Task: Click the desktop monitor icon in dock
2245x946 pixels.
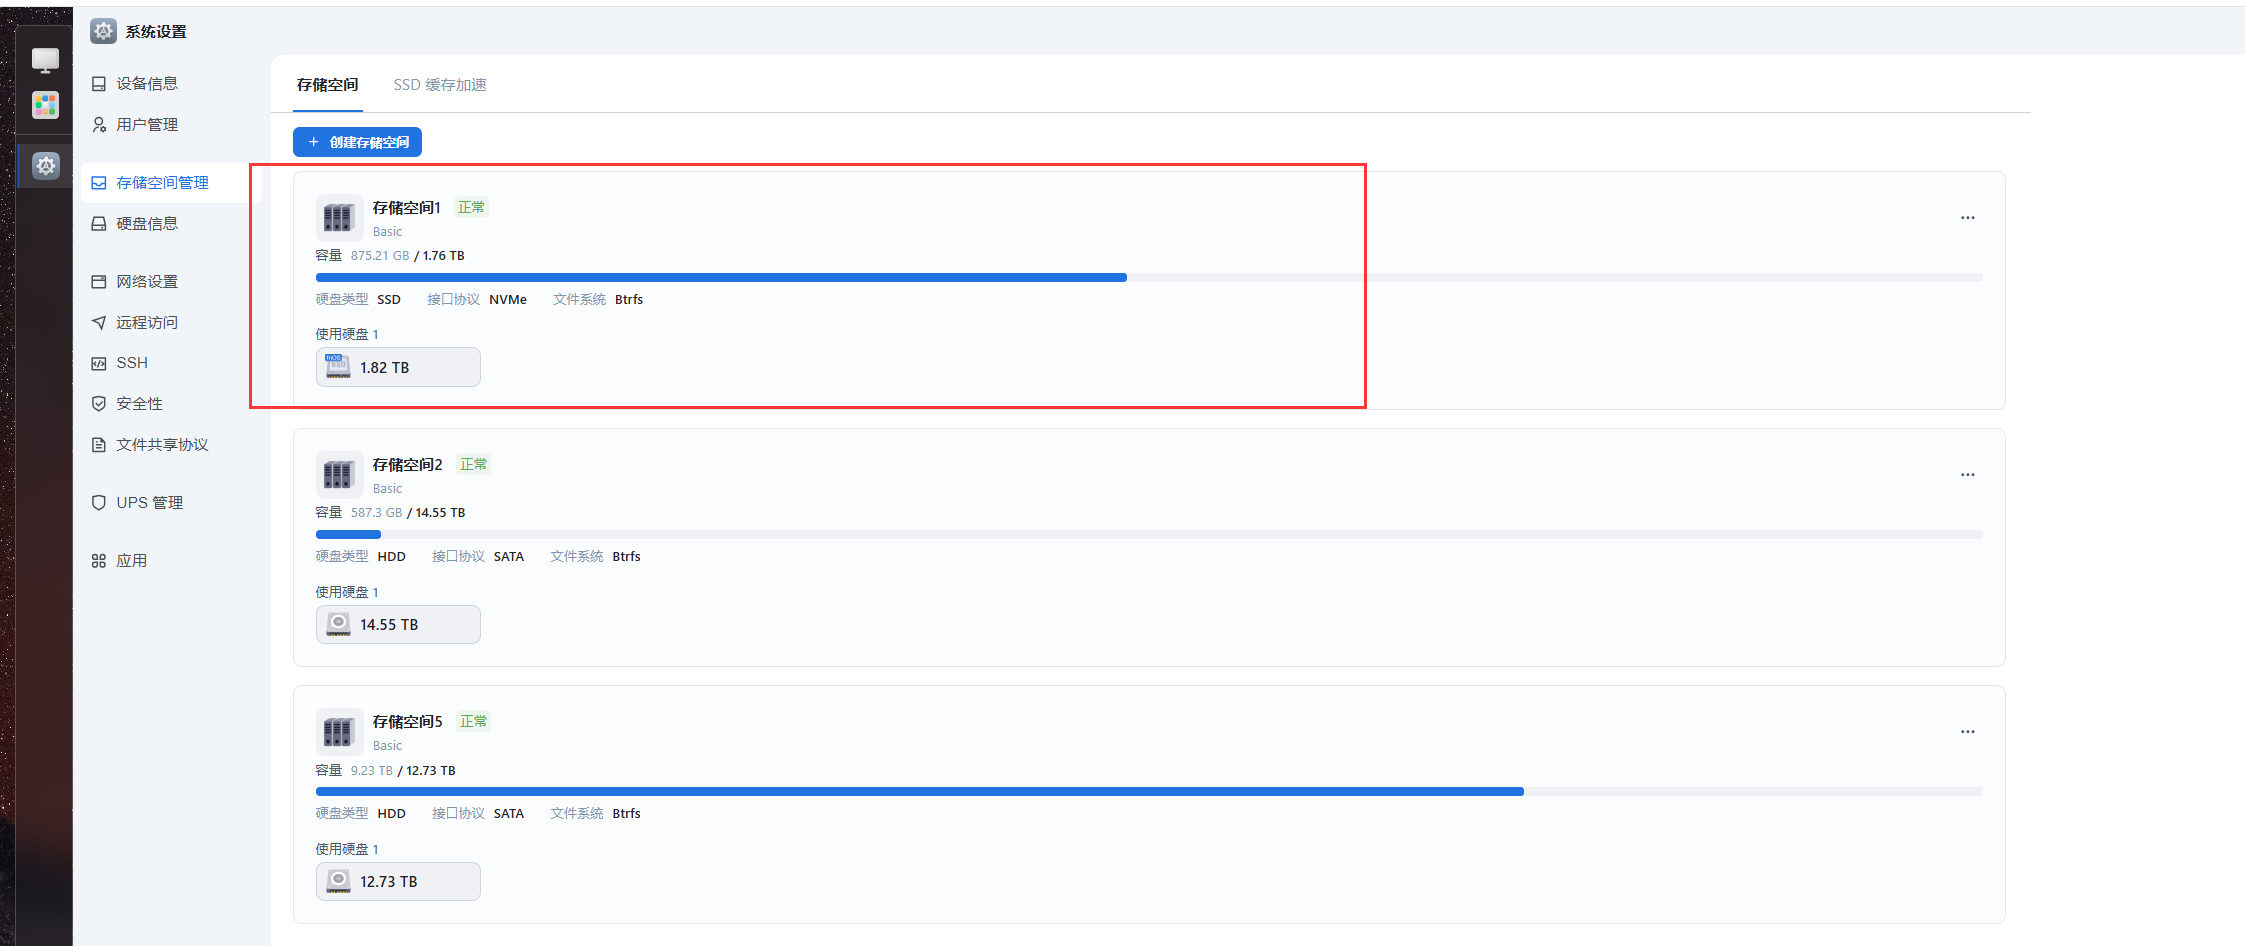Action: tap(45, 61)
